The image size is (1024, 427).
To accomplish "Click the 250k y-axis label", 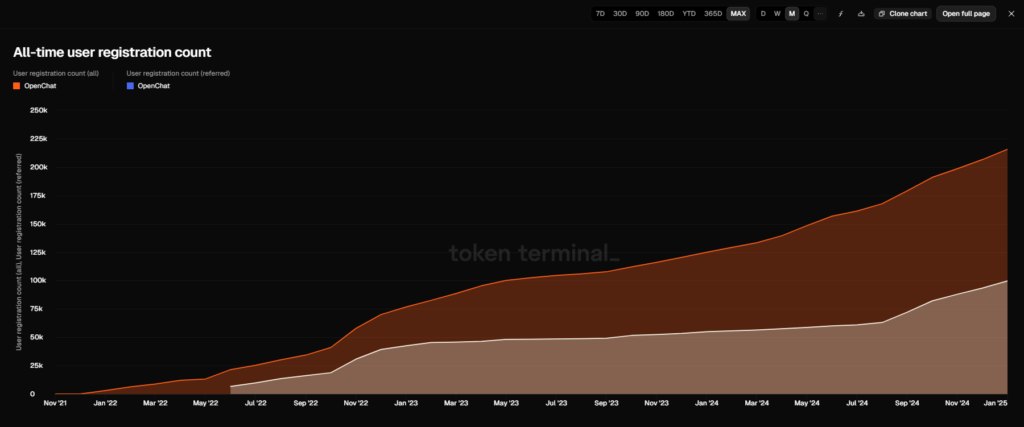I will (x=39, y=110).
